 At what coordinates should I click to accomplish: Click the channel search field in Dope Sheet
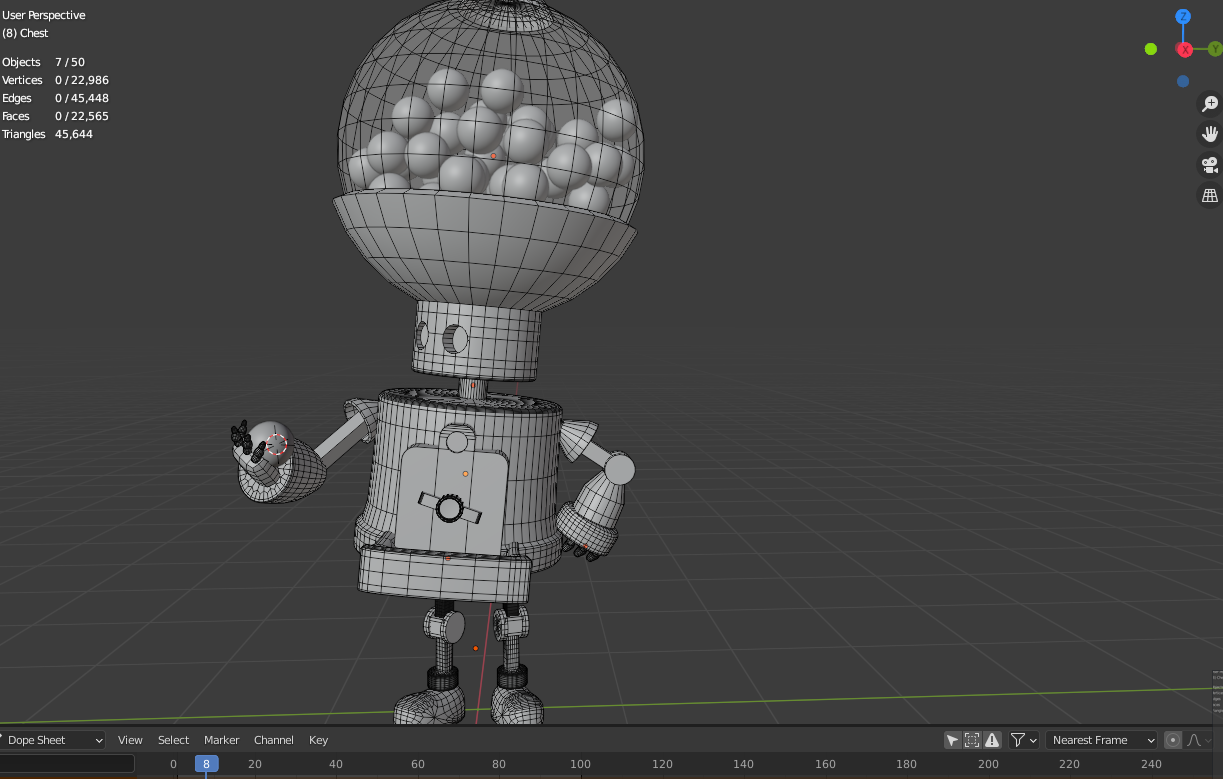(x=68, y=764)
